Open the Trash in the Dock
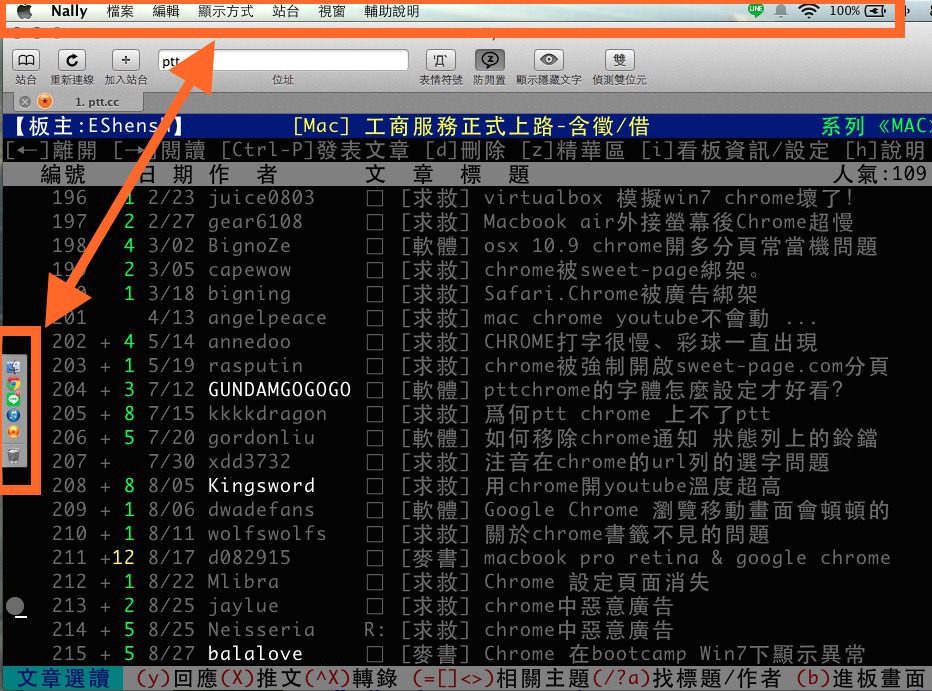The height and width of the screenshot is (691, 932). coord(13,456)
